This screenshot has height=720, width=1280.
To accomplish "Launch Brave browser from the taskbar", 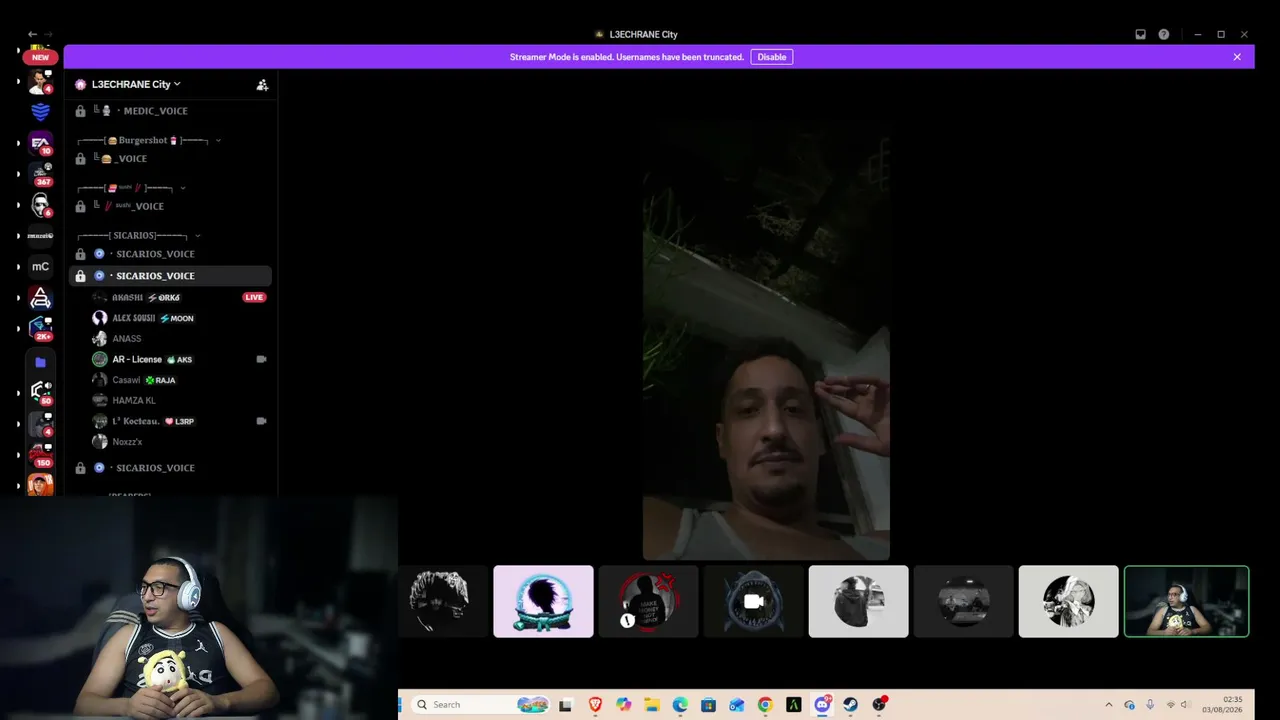I will [595, 705].
